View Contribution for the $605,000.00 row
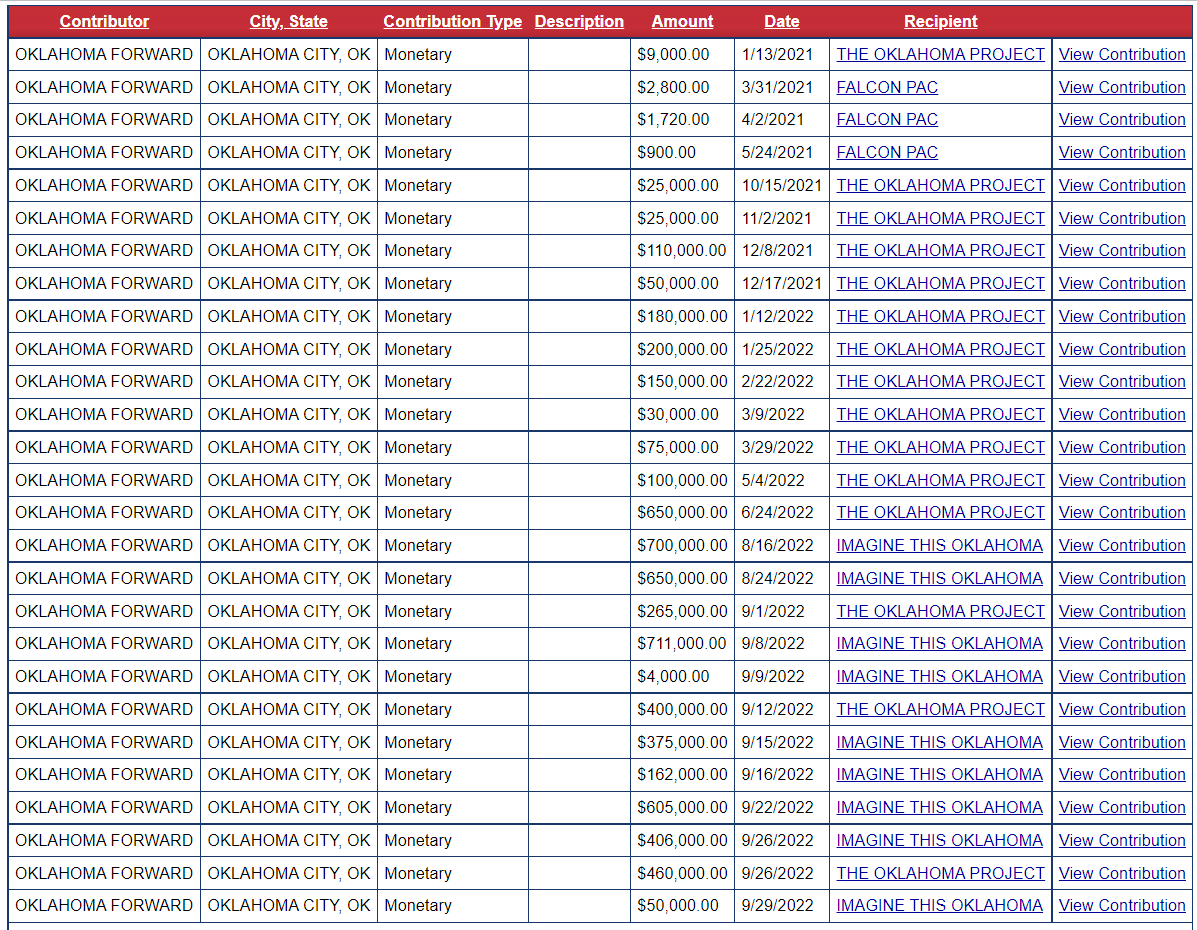The image size is (1197, 930). [1122, 807]
